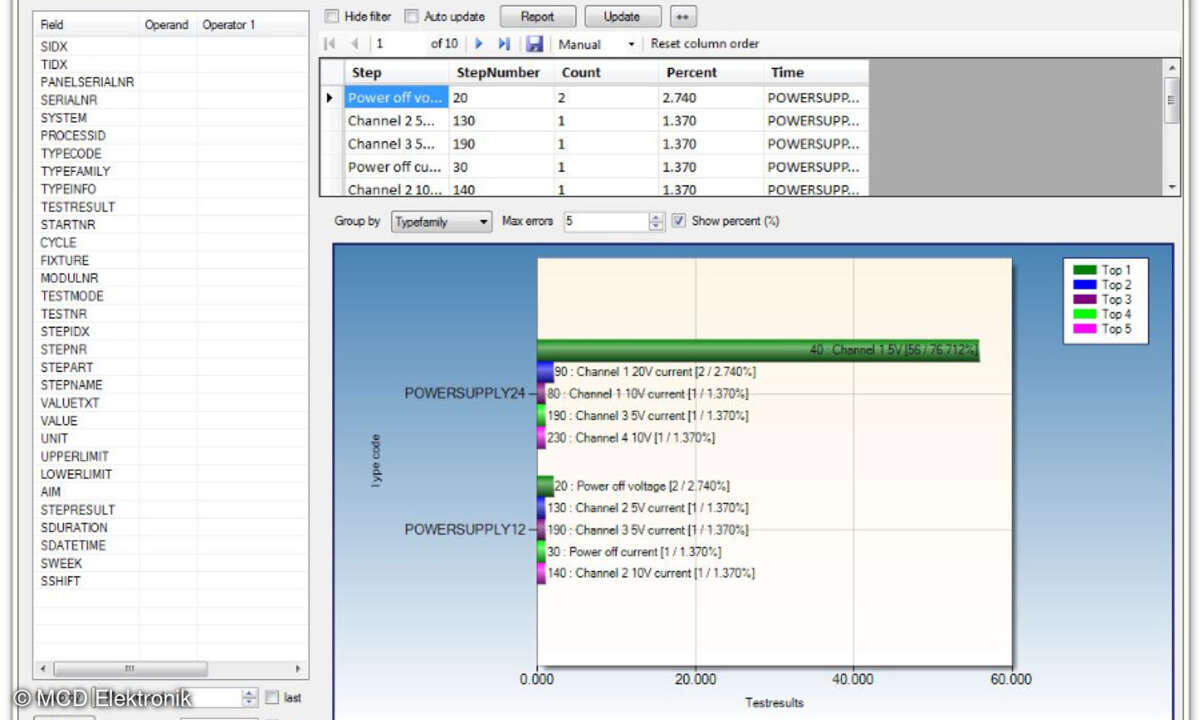Click Top 2 blue legend swatch
The width and height of the screenshot is (1200, 720).
tap(1085, 285)
